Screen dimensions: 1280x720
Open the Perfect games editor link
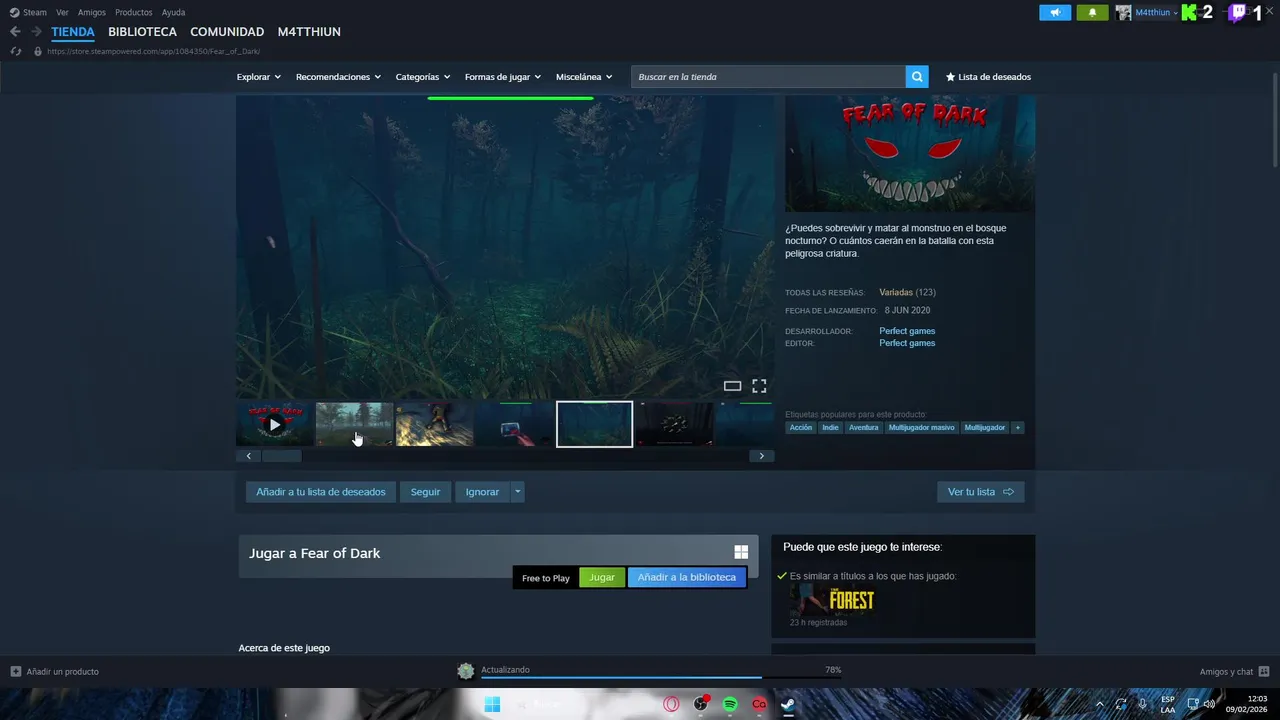[x=907, y=343]
